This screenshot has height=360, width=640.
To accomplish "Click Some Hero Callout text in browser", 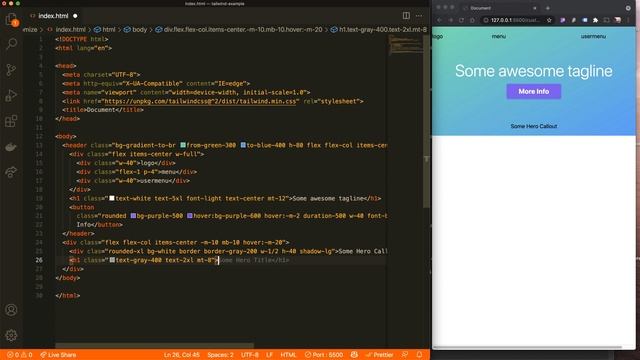I will tap(533, 126).
